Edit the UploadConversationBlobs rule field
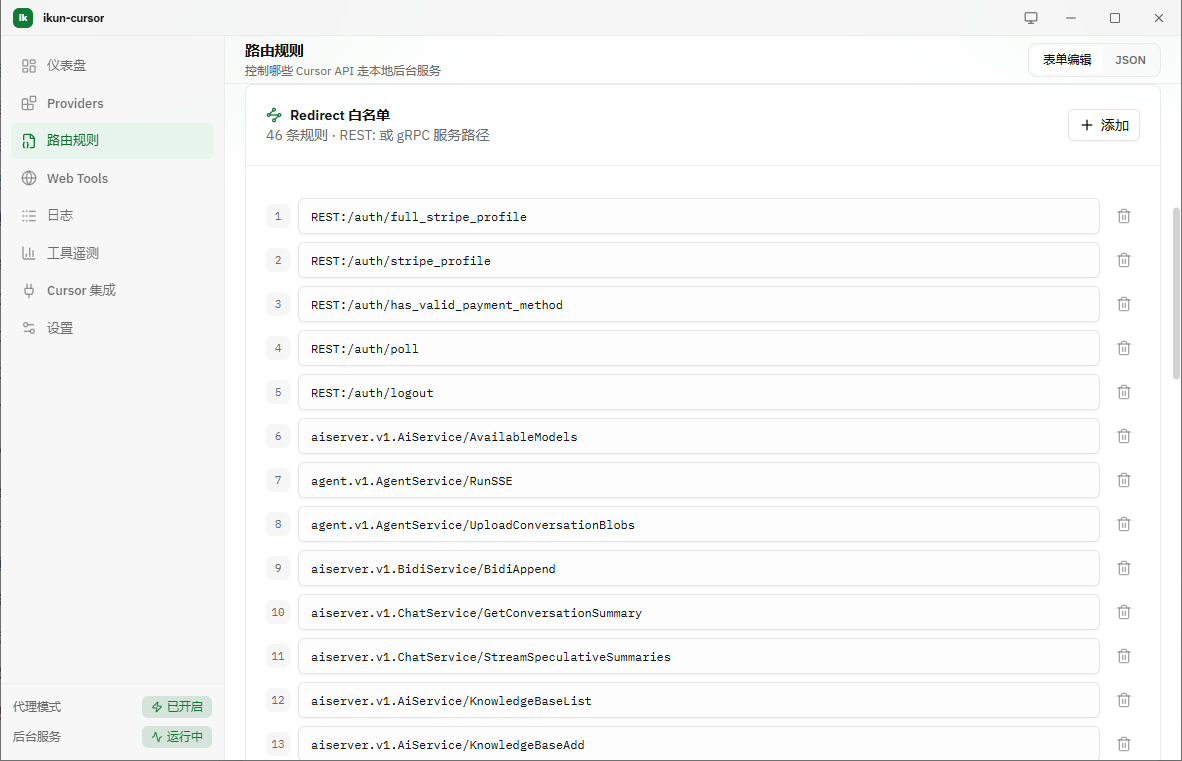Screen dimensions: 1182x761 coord(698,524)
